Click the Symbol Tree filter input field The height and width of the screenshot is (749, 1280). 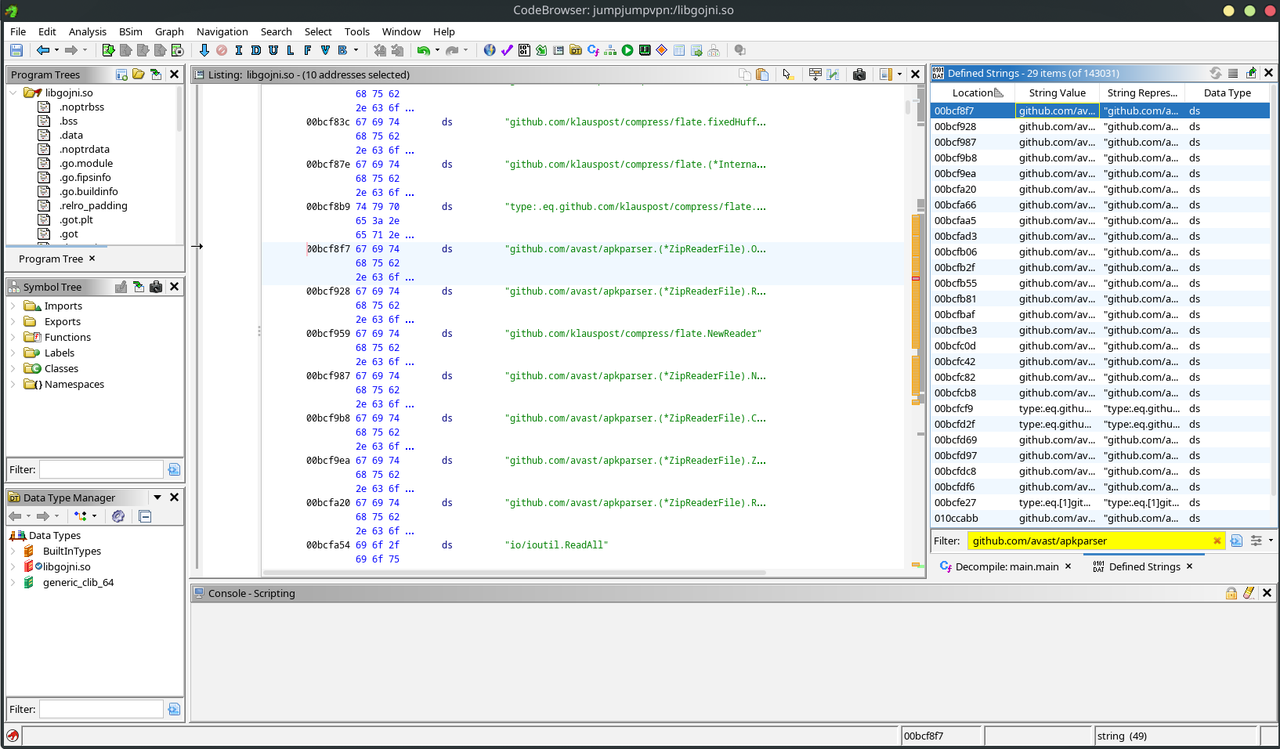pos(100,469)
